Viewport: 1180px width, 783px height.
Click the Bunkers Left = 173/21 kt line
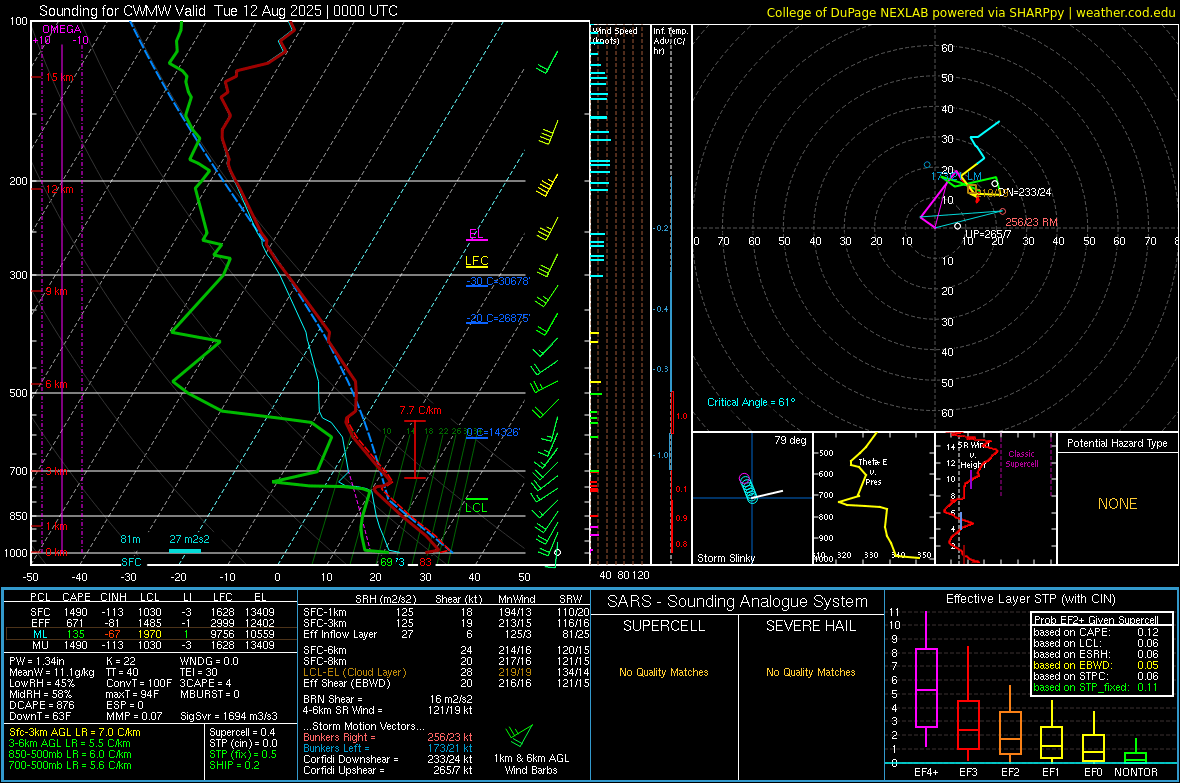point(387,748)
